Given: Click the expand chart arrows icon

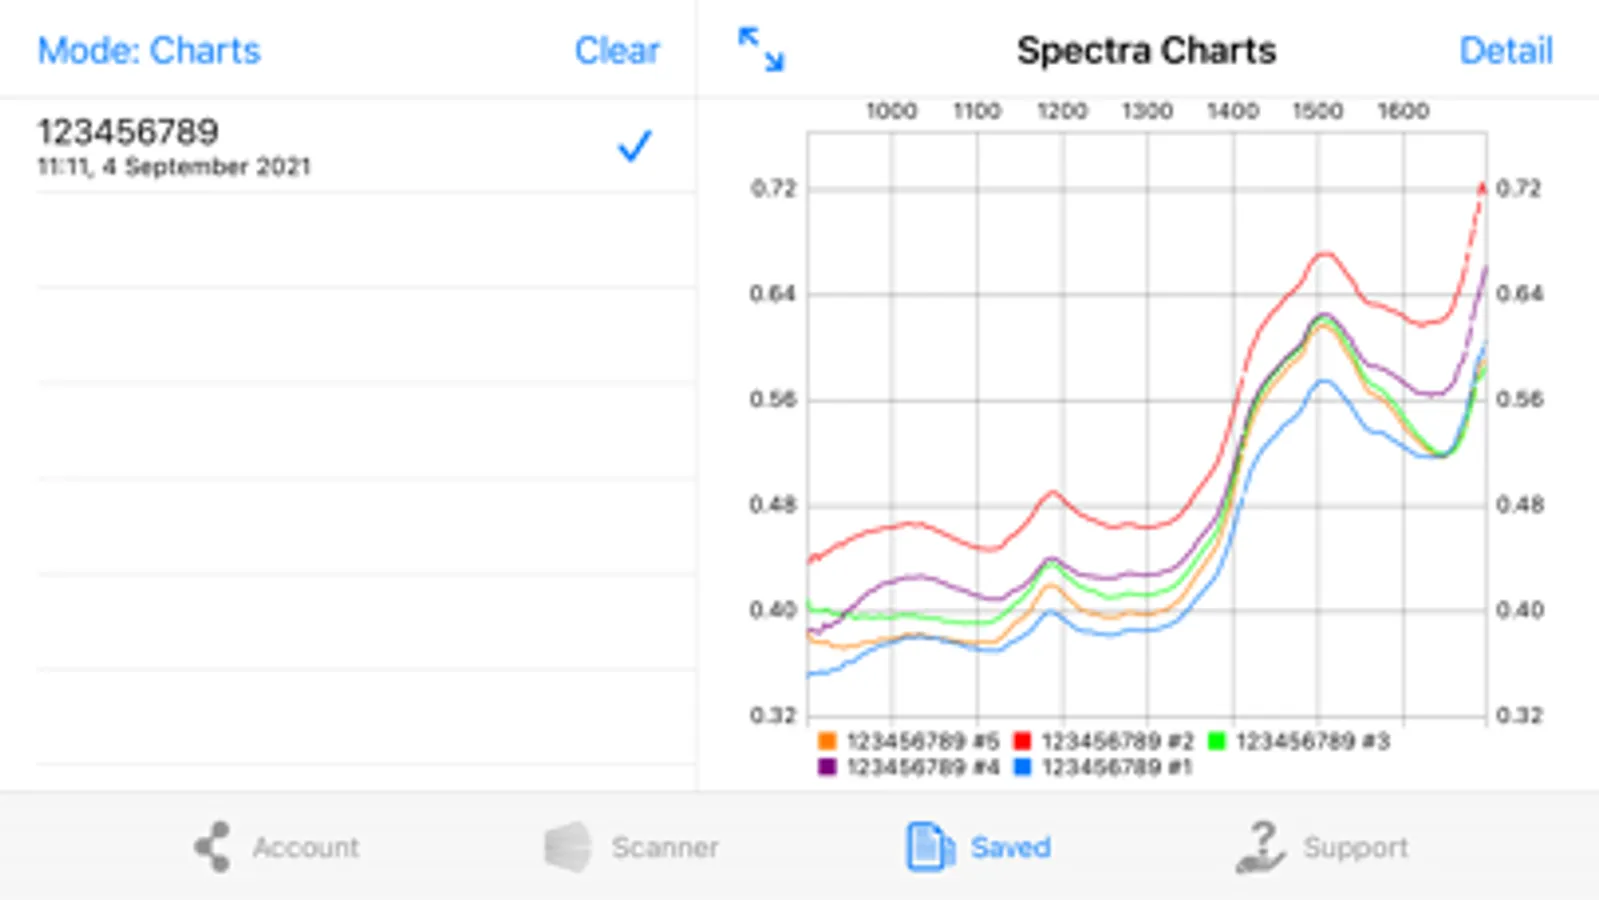Looking at the screenshot, I should pos(761,50).
